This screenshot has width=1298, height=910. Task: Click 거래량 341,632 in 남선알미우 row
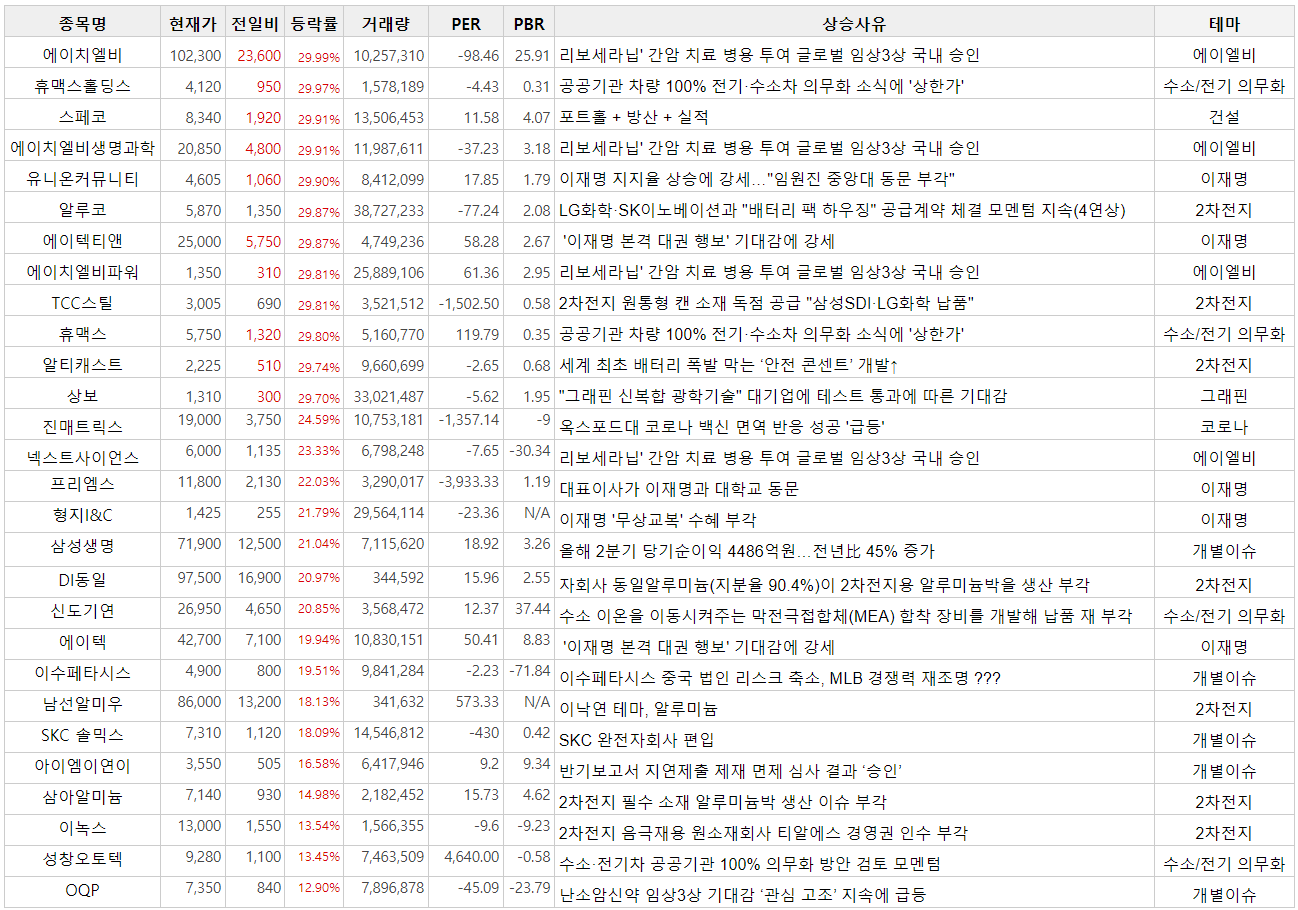point(396,703)
